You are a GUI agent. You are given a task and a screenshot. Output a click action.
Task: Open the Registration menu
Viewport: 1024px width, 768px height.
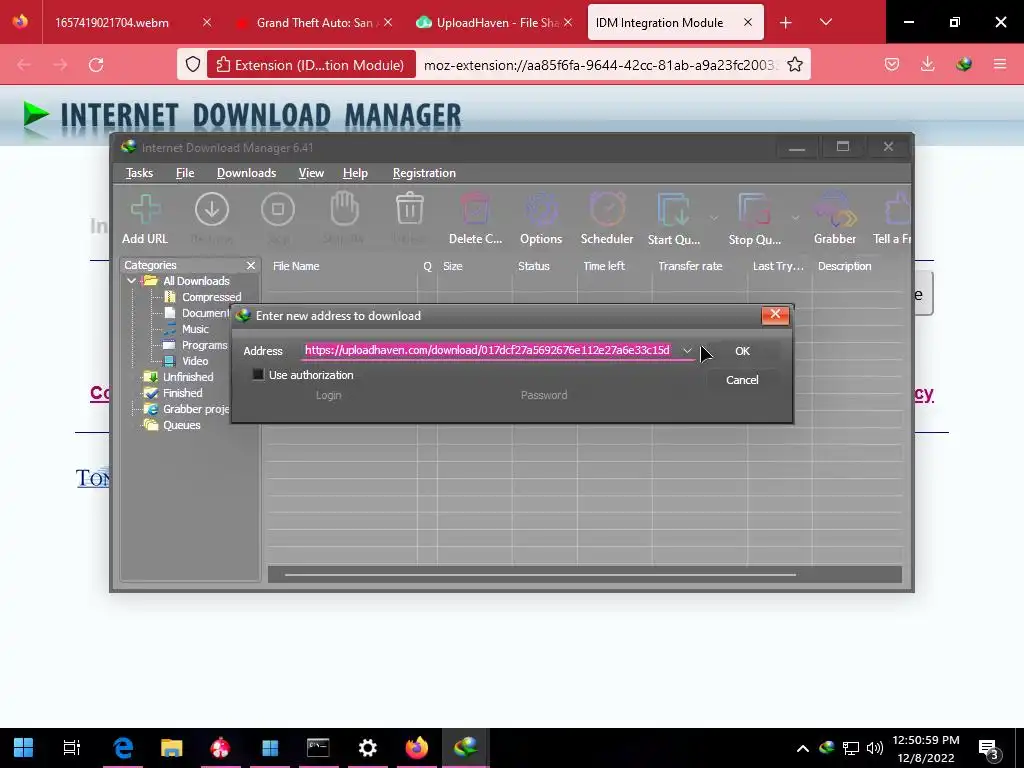[424, 173]
